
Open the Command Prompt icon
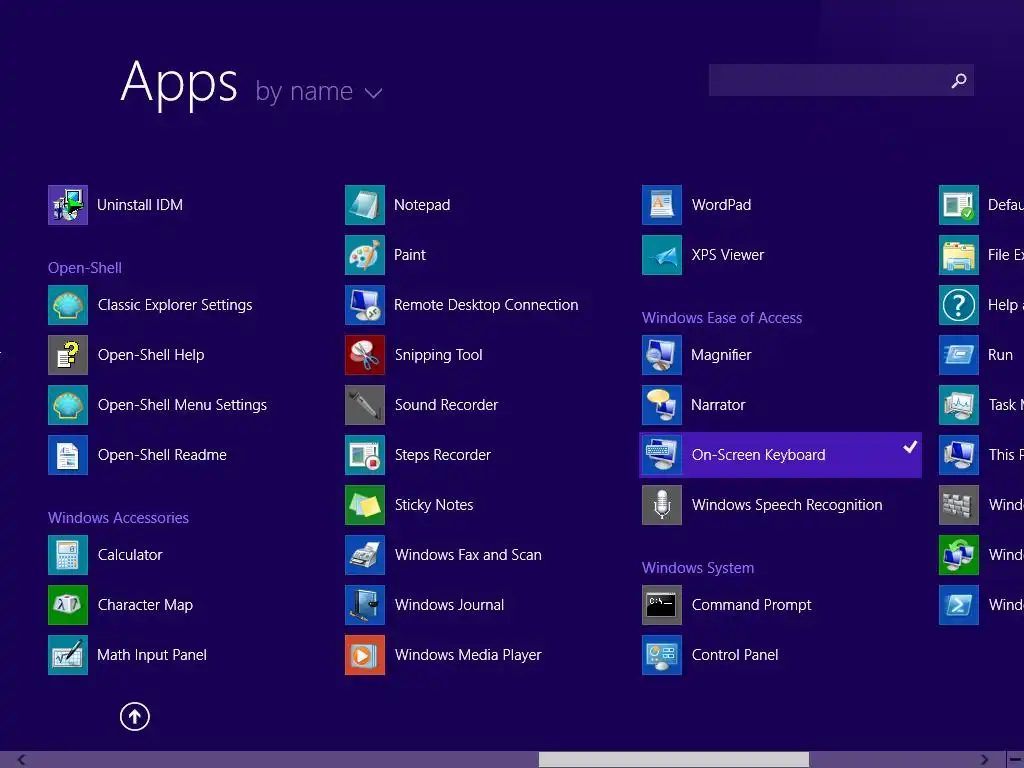pyautogui.click(x=662, y=605)
